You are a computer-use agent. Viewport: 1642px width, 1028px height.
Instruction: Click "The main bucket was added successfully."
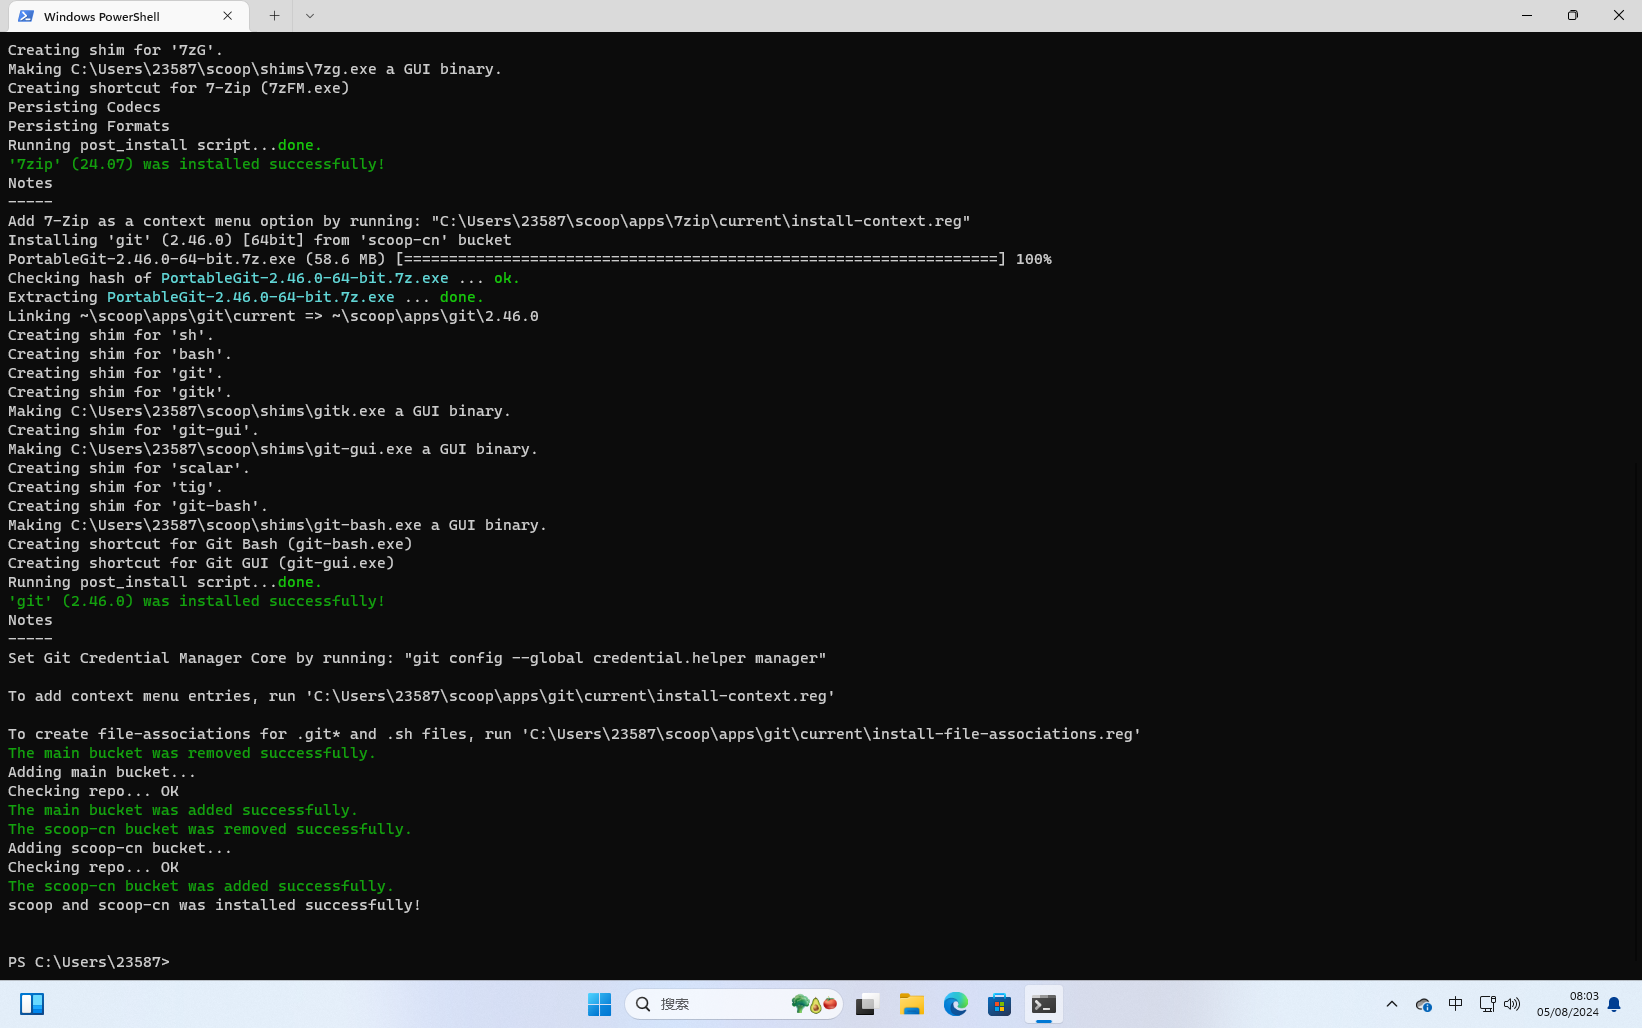pos(183,810)
